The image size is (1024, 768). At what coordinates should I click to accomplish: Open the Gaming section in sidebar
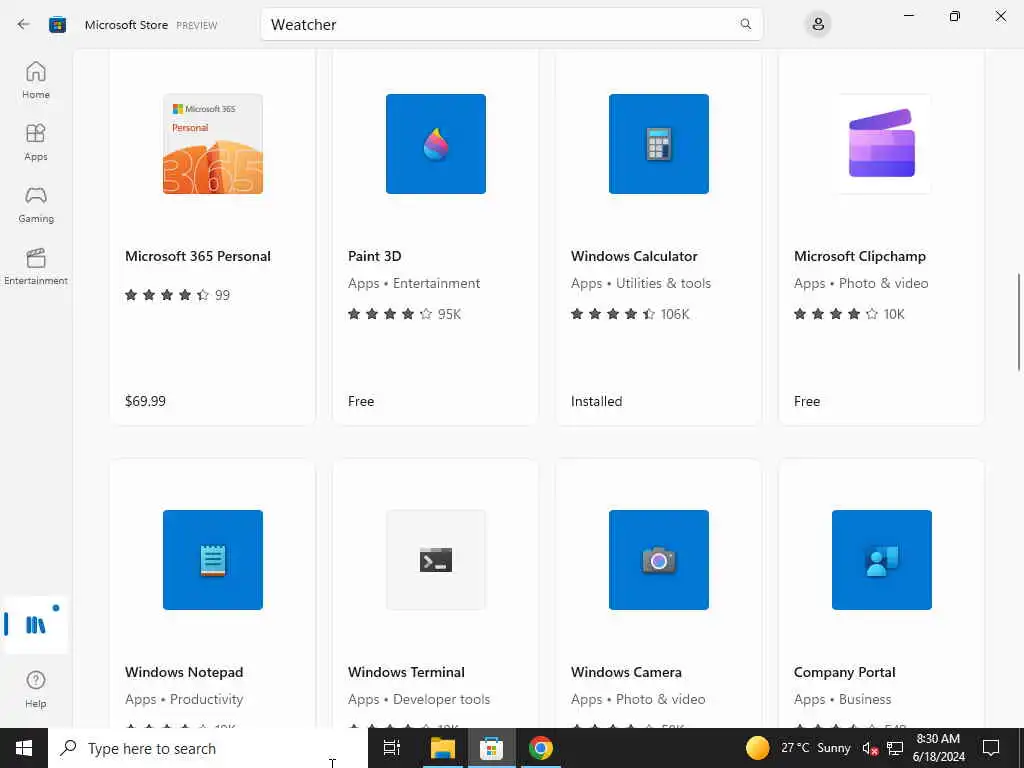pos(36,204)
